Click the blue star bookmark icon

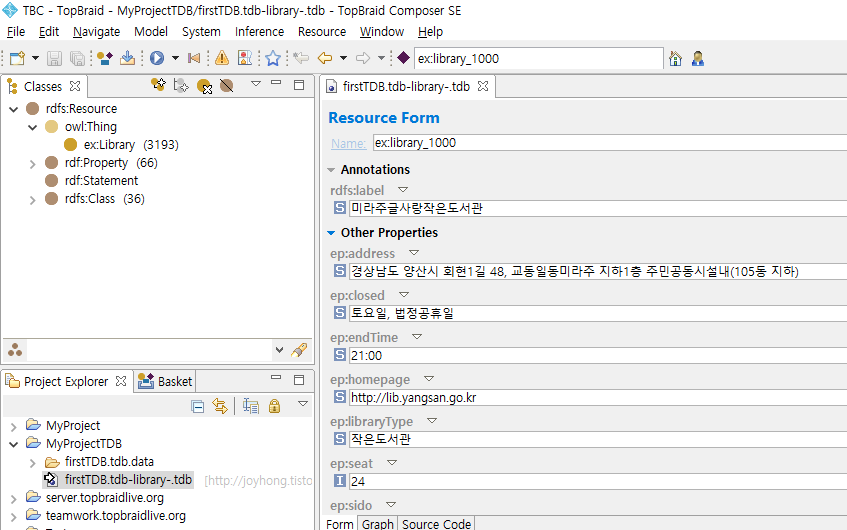[x=273, y=58]
